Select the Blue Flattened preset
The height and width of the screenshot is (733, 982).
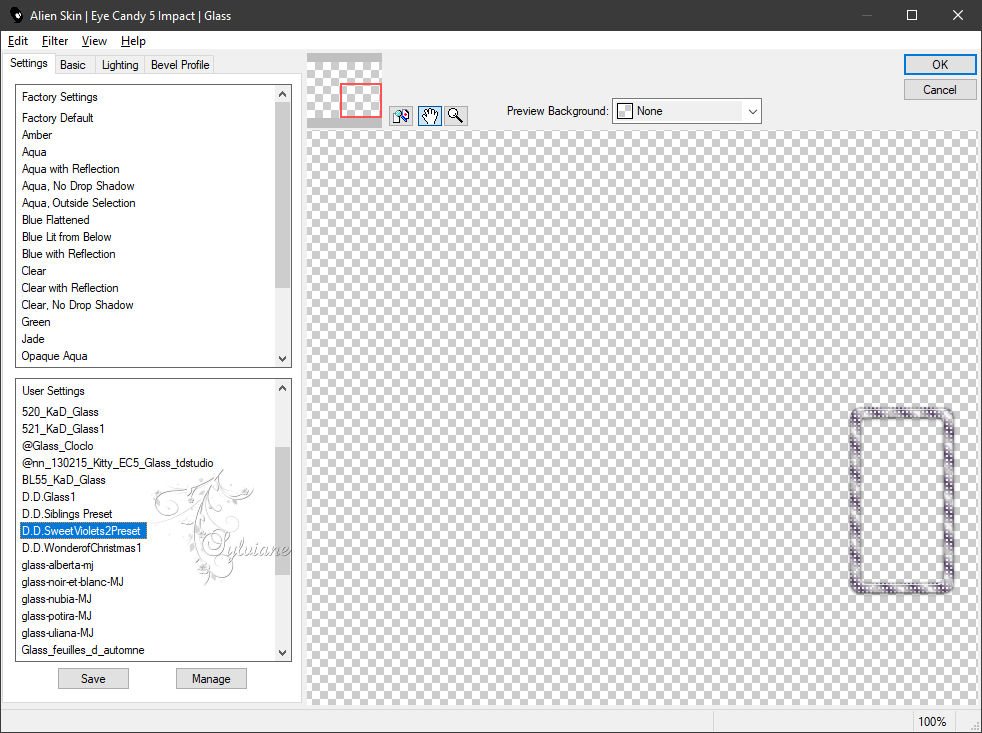click(55, 220)
